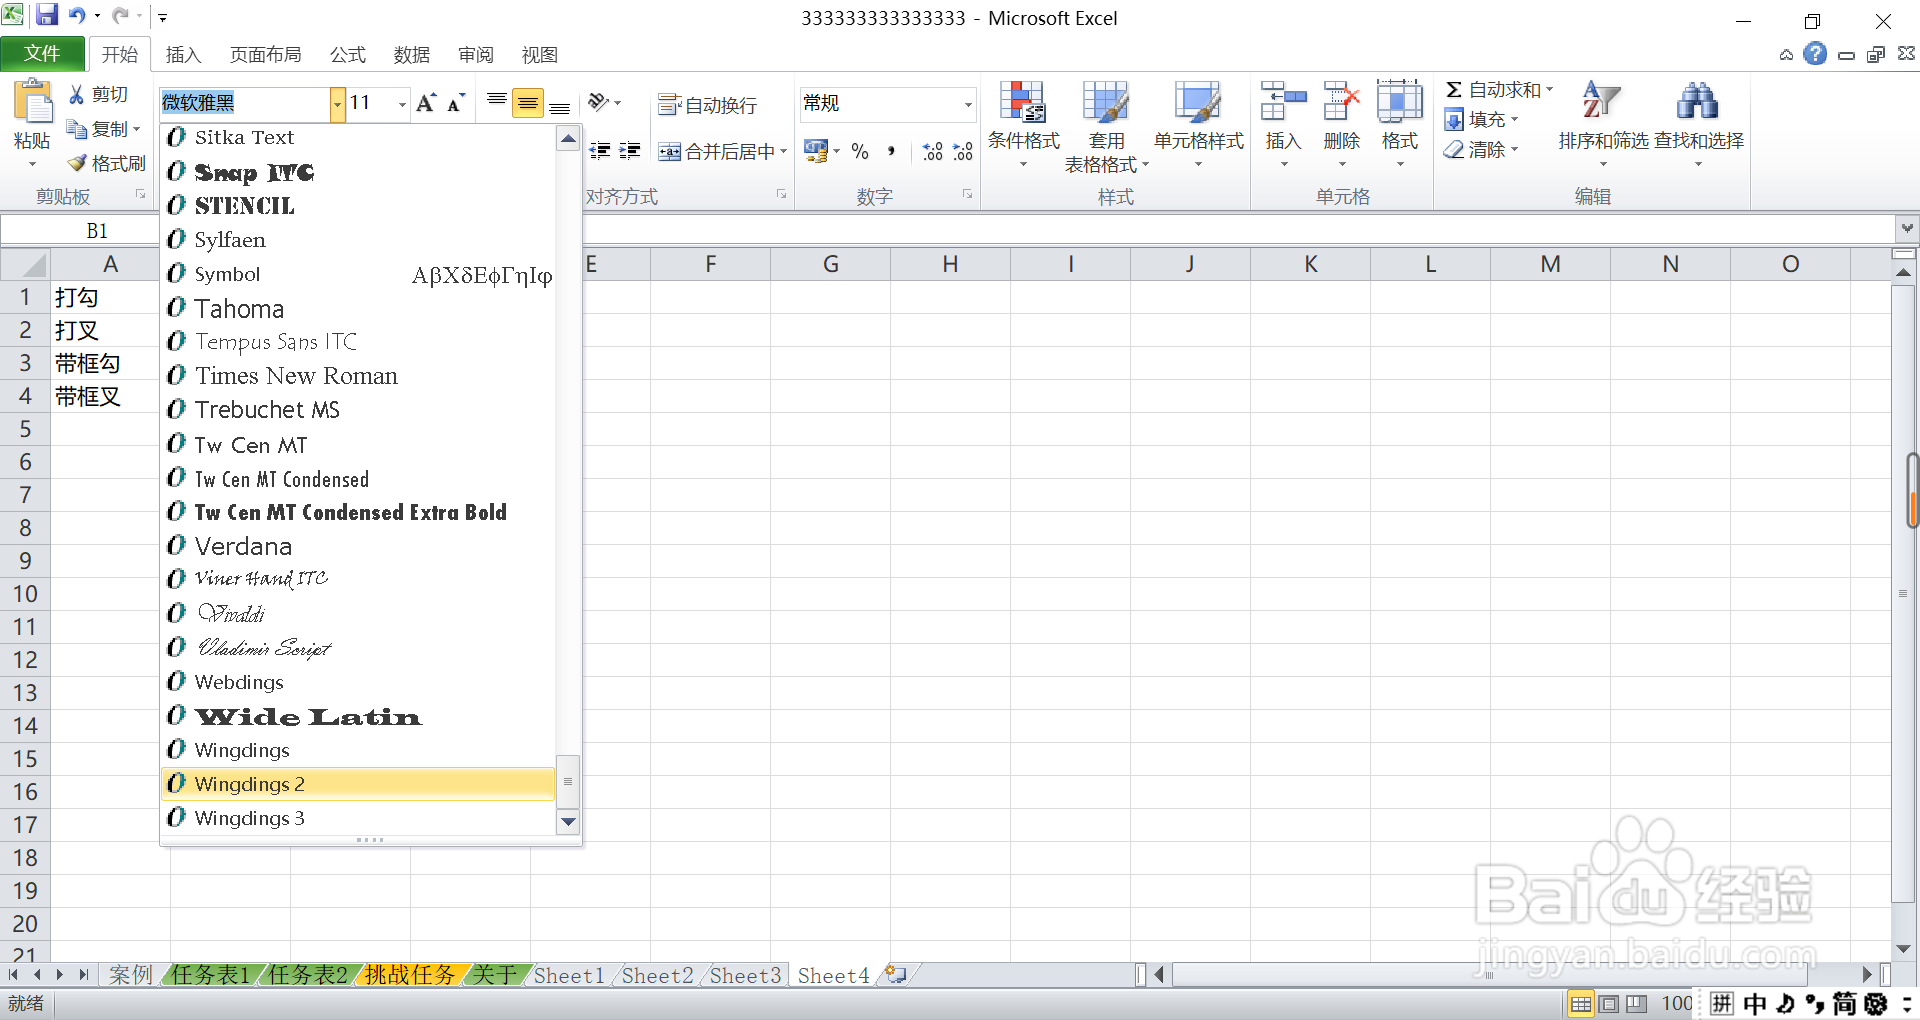Screen dimensions: 1920x1020
Task: Expand the formula bar chevron
Action: coord(1907,229)
